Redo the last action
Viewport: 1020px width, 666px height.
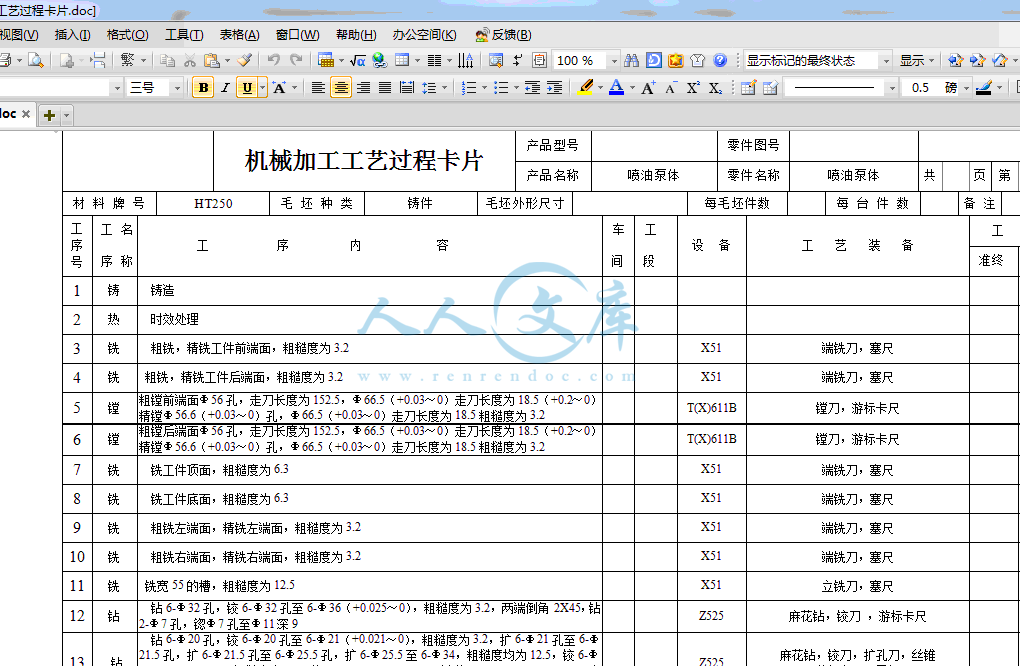point(296,60)
